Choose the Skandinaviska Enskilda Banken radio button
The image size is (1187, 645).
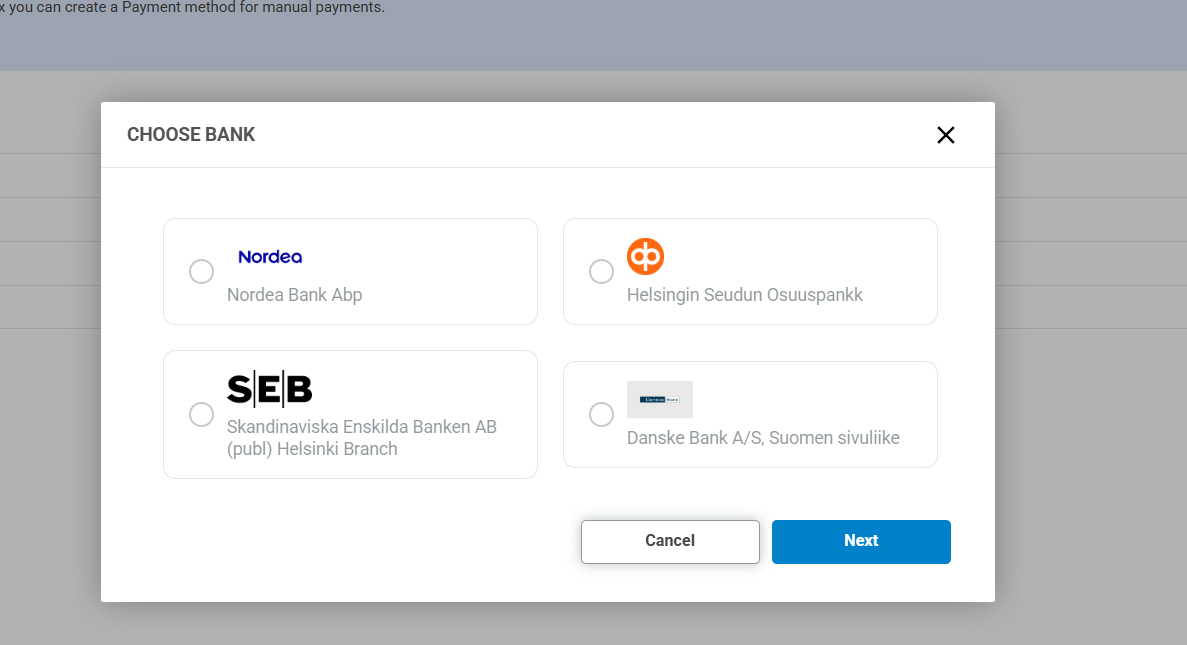tap(201, 415)
